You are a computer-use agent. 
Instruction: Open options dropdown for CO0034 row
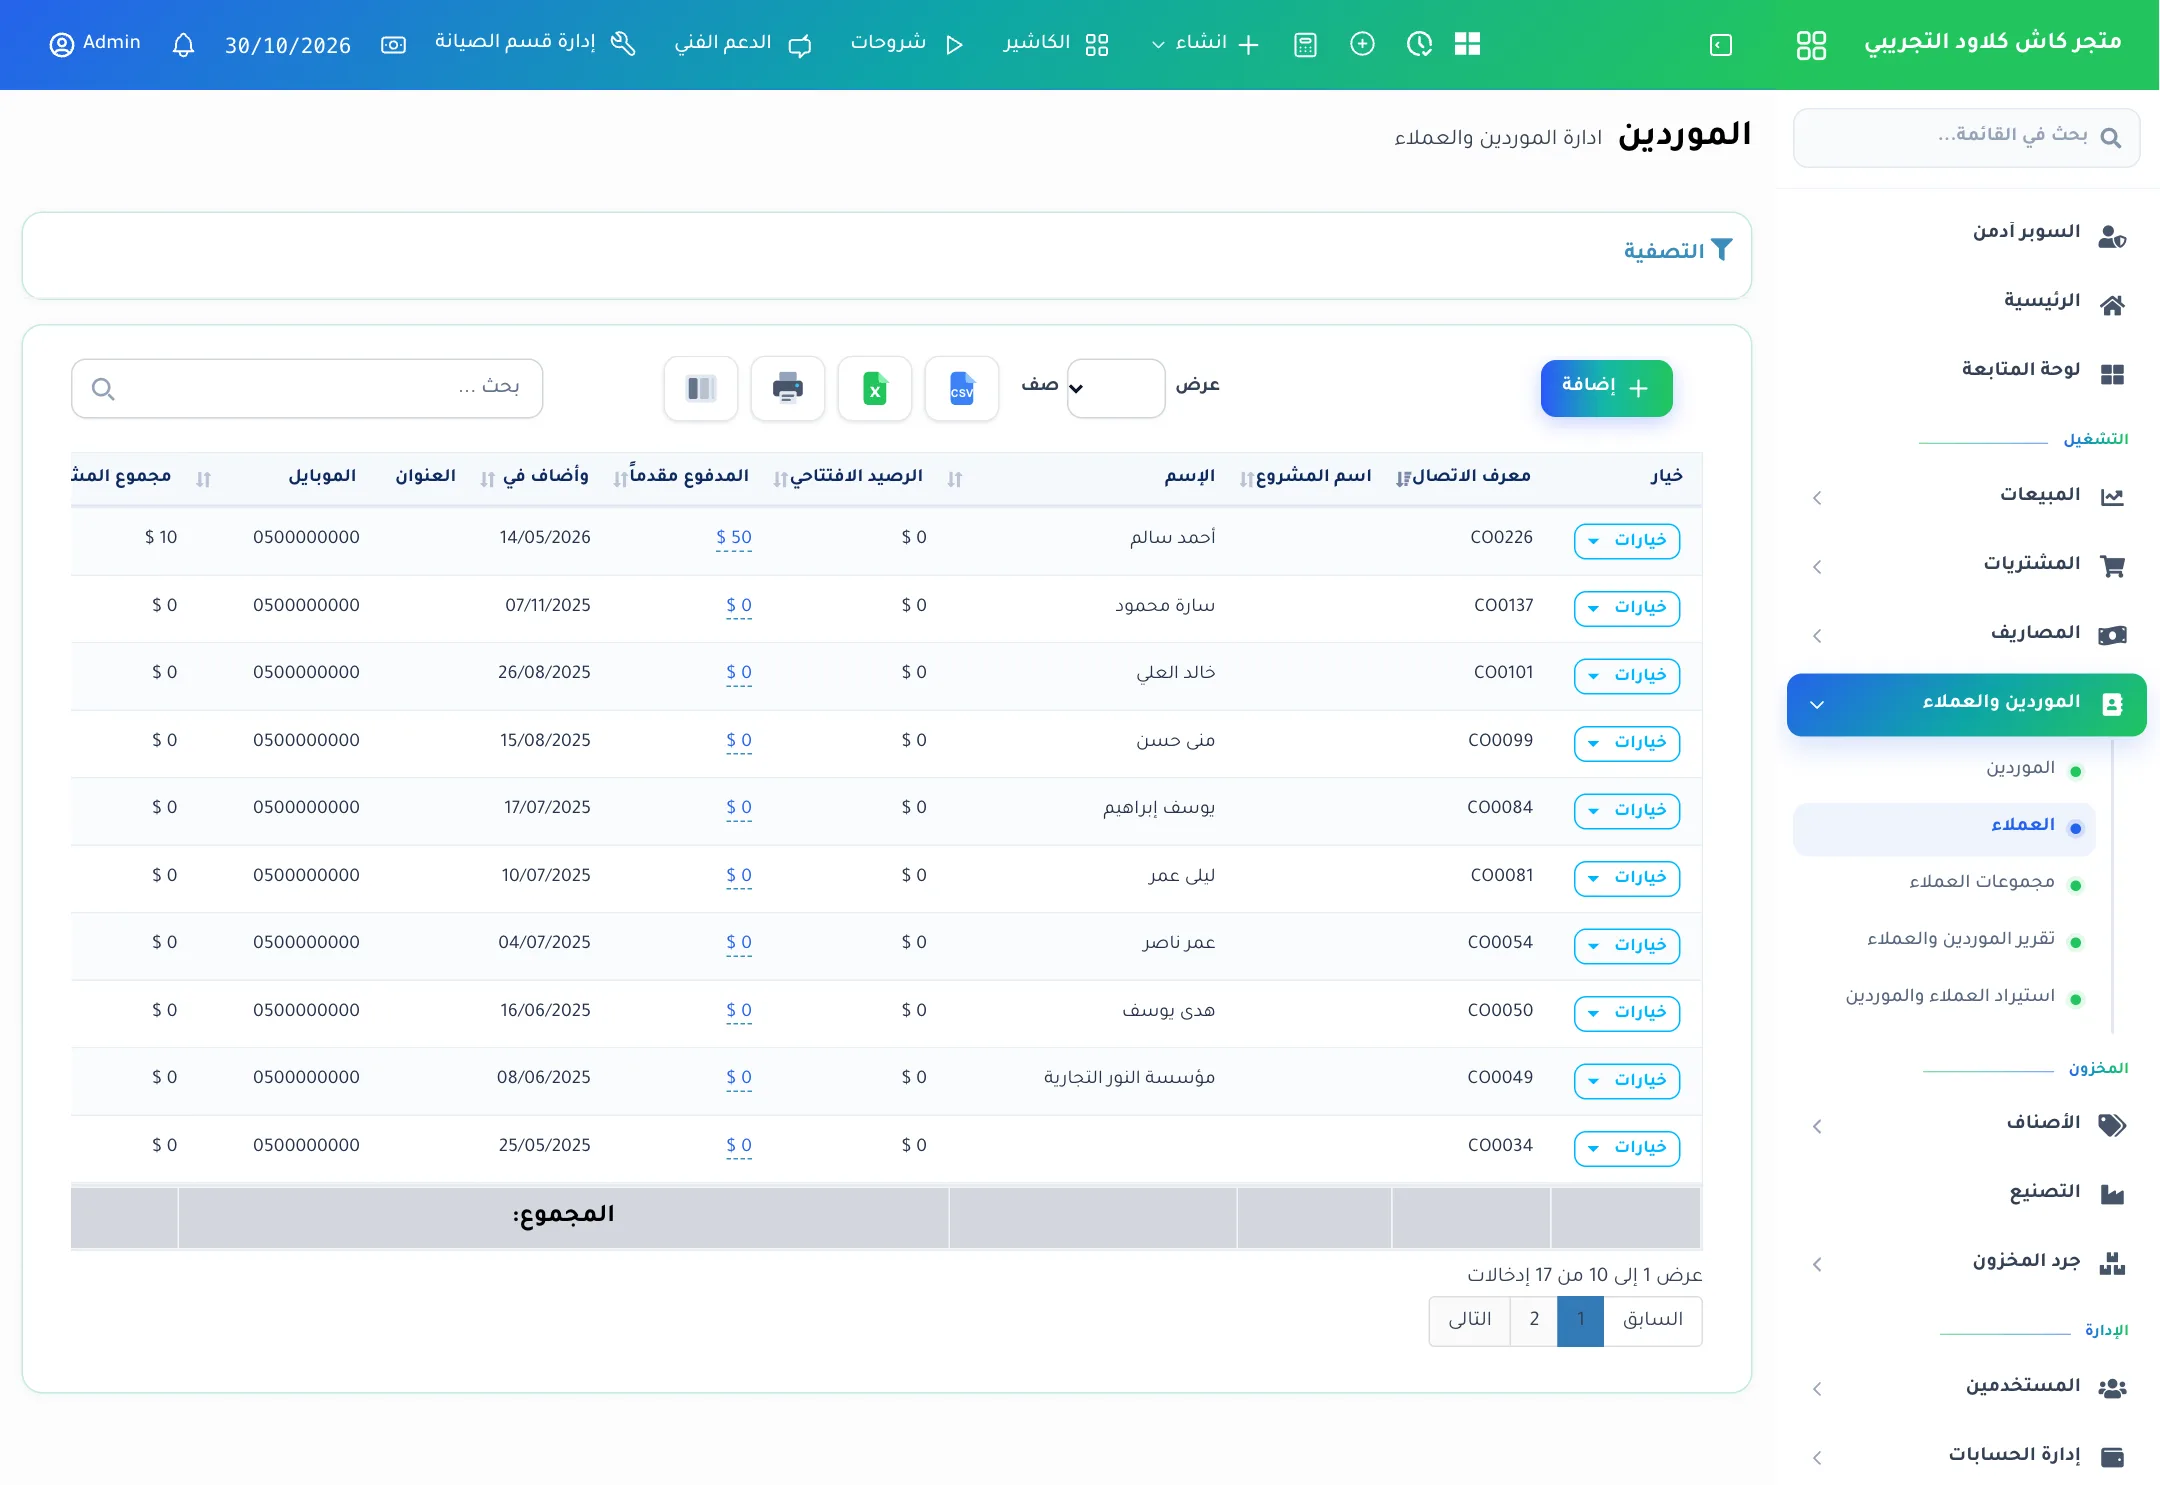point(1626,1148)
